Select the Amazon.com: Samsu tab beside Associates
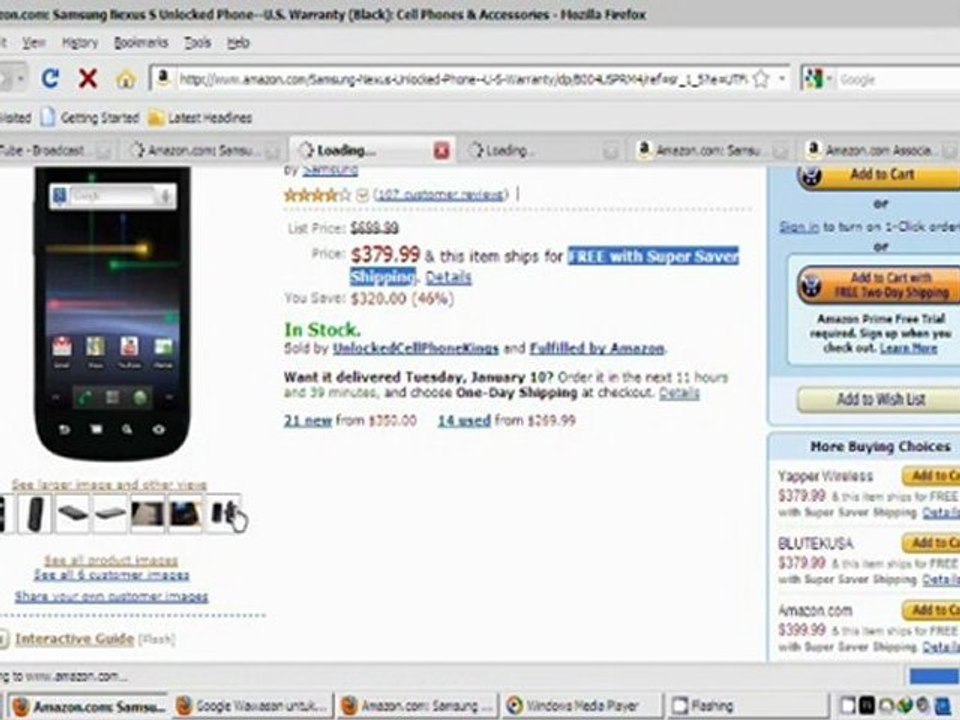Viewport: 960px width, 720px height. click(x=710, y=150)
